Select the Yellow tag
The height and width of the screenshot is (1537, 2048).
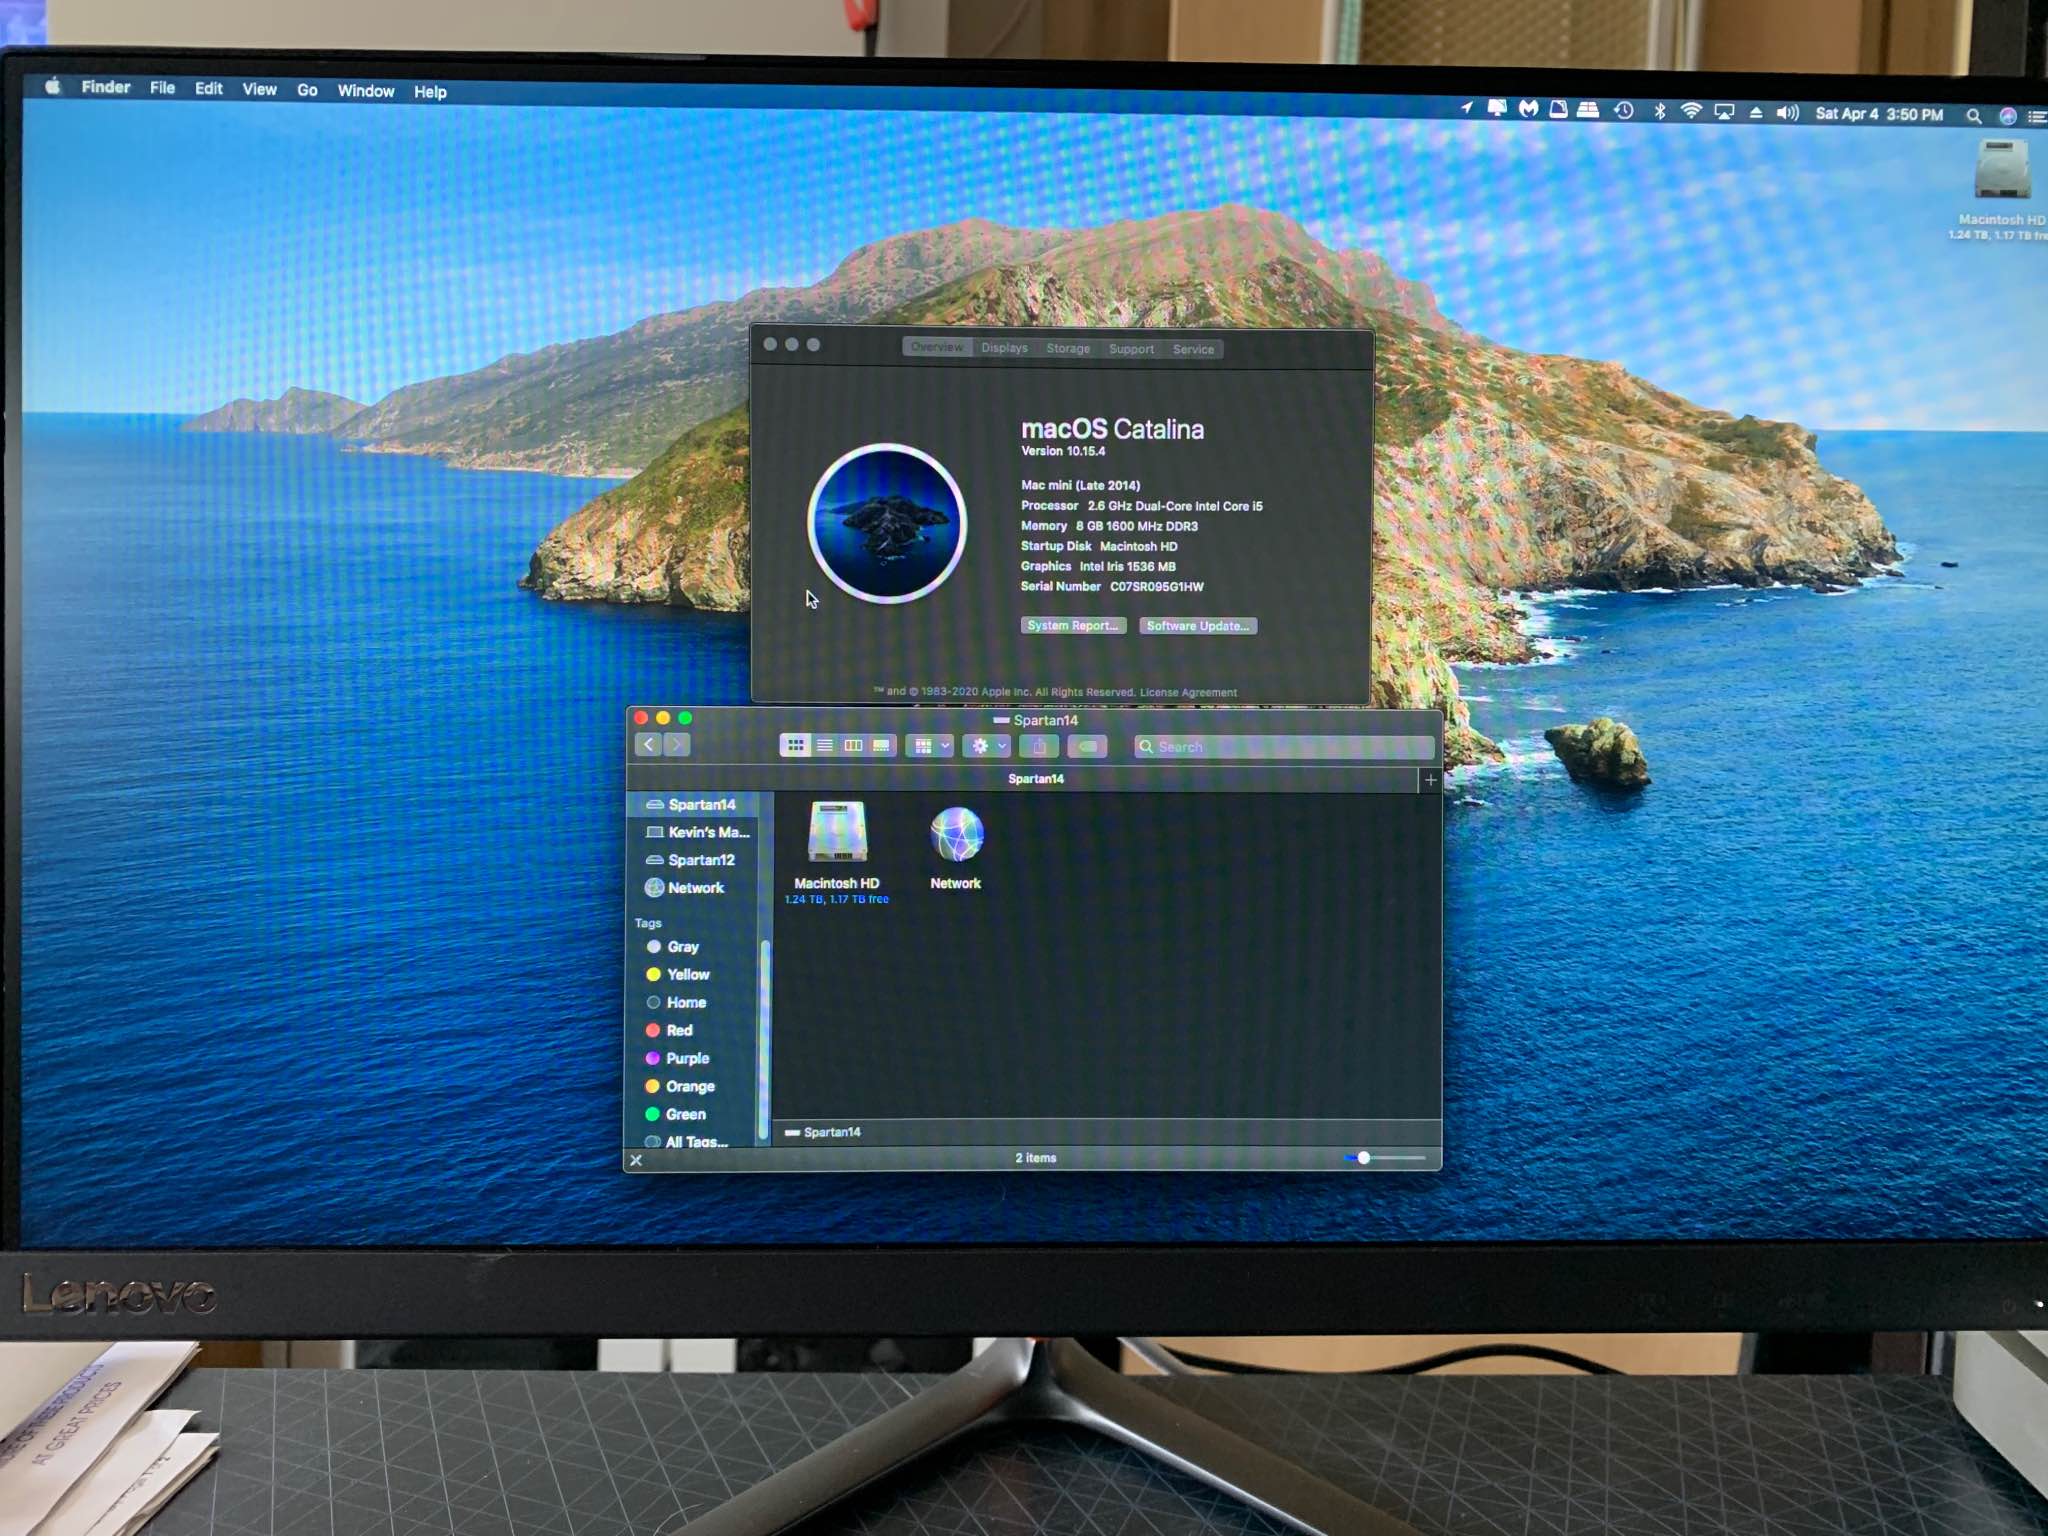pyautogui.click(x=678, y=975)
